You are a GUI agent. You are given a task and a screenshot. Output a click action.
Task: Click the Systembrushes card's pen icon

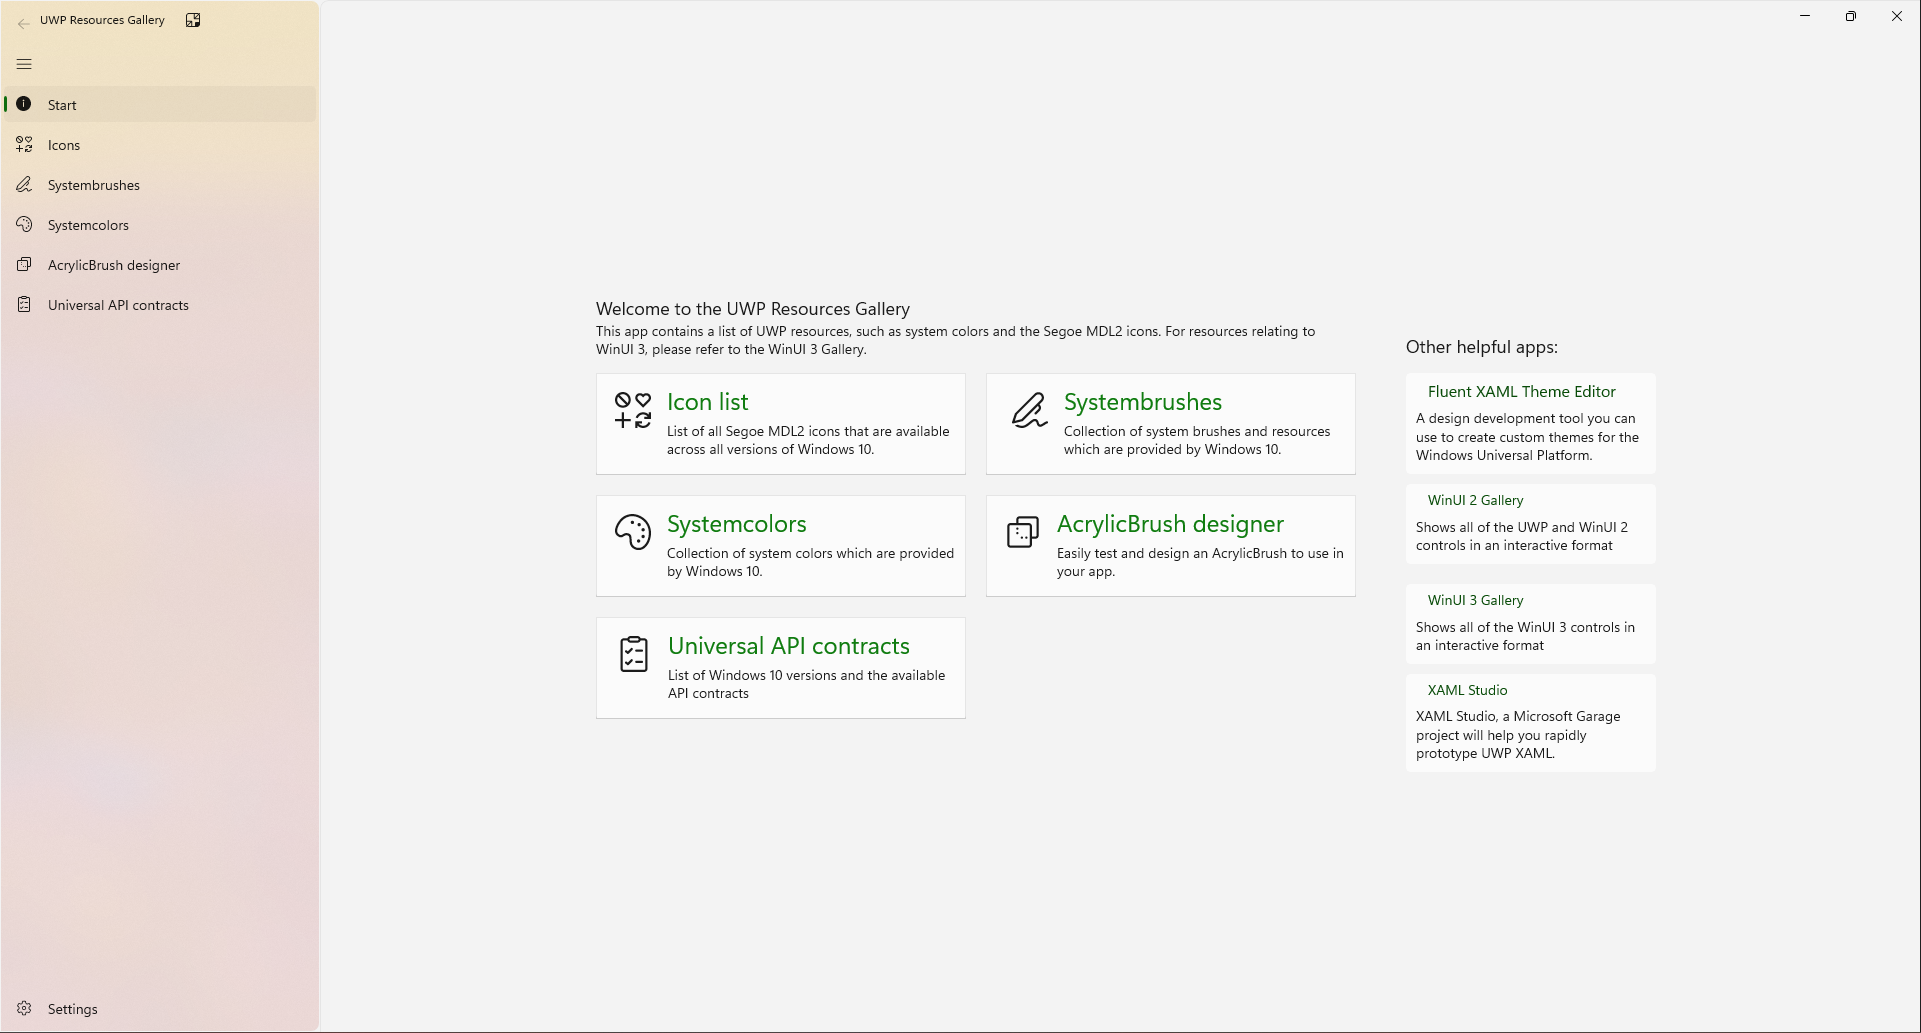pyautogui.click(x=1029, y=411)
